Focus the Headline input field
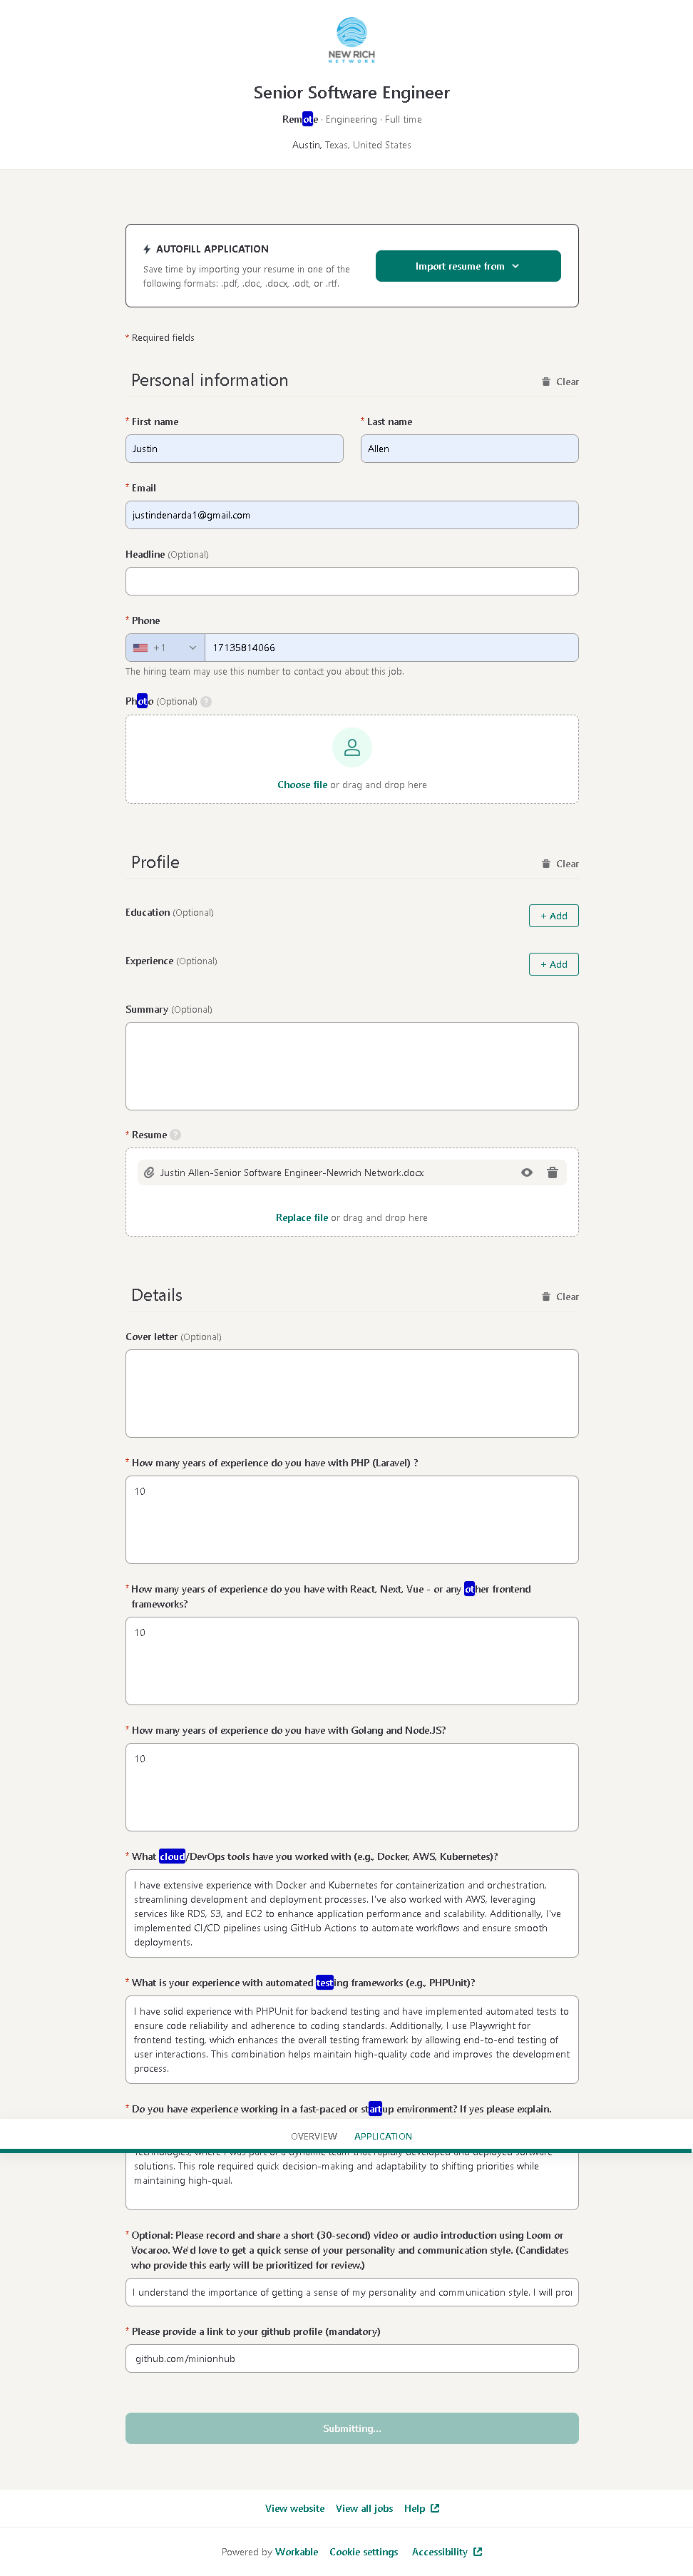The height and width of the screenshot is (2576, 693). 352,582
